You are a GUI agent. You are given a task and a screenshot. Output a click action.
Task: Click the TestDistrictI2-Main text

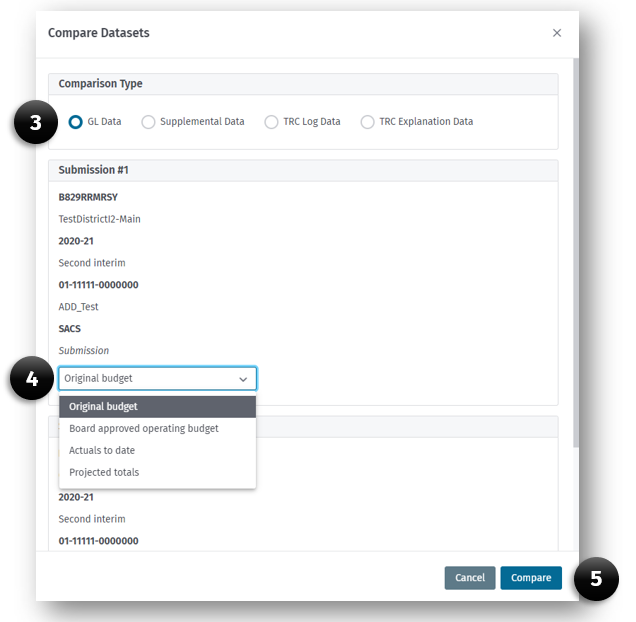[x=99, y=219]
